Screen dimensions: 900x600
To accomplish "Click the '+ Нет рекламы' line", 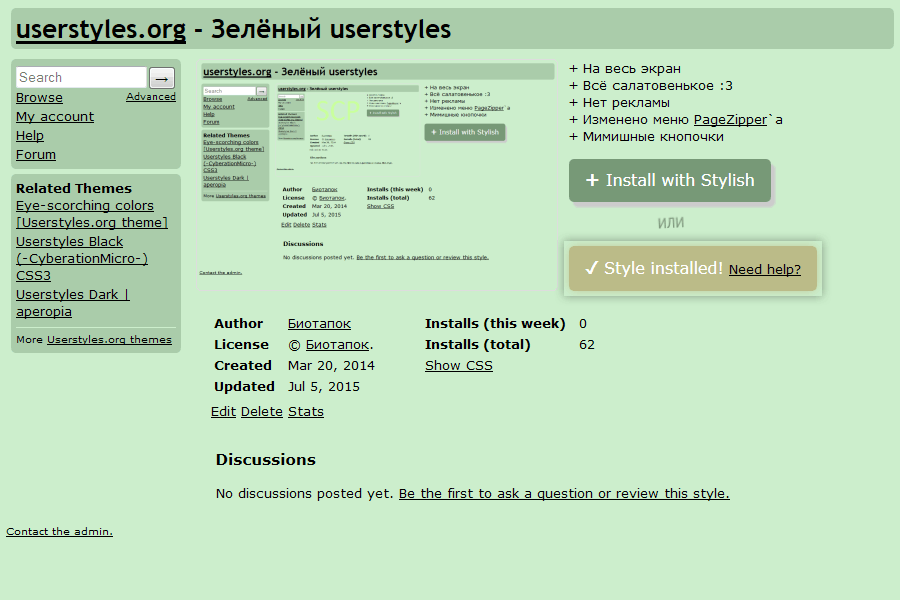I will [619, 103].
